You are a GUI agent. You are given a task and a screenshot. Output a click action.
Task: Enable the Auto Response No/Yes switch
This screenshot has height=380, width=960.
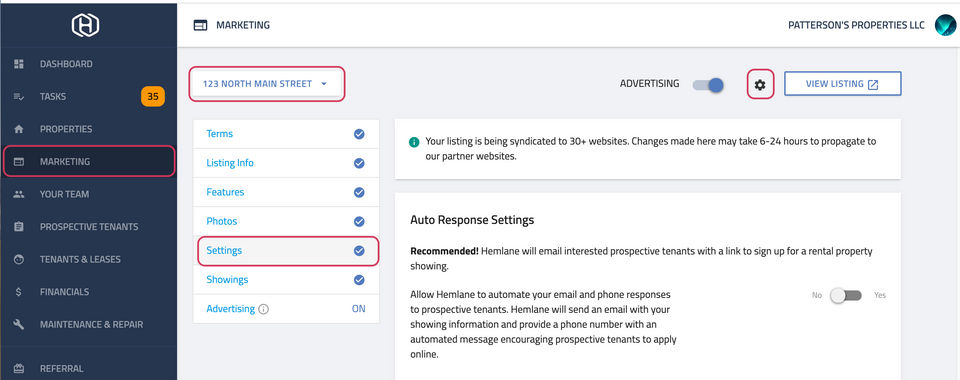tap(846, 296)
